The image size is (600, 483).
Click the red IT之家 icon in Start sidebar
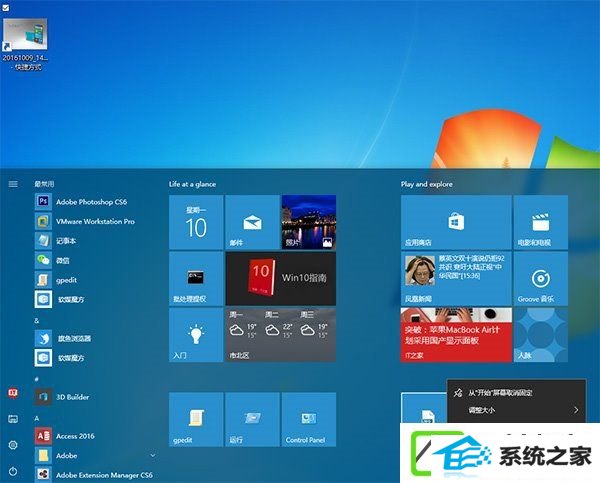[13, 393]
